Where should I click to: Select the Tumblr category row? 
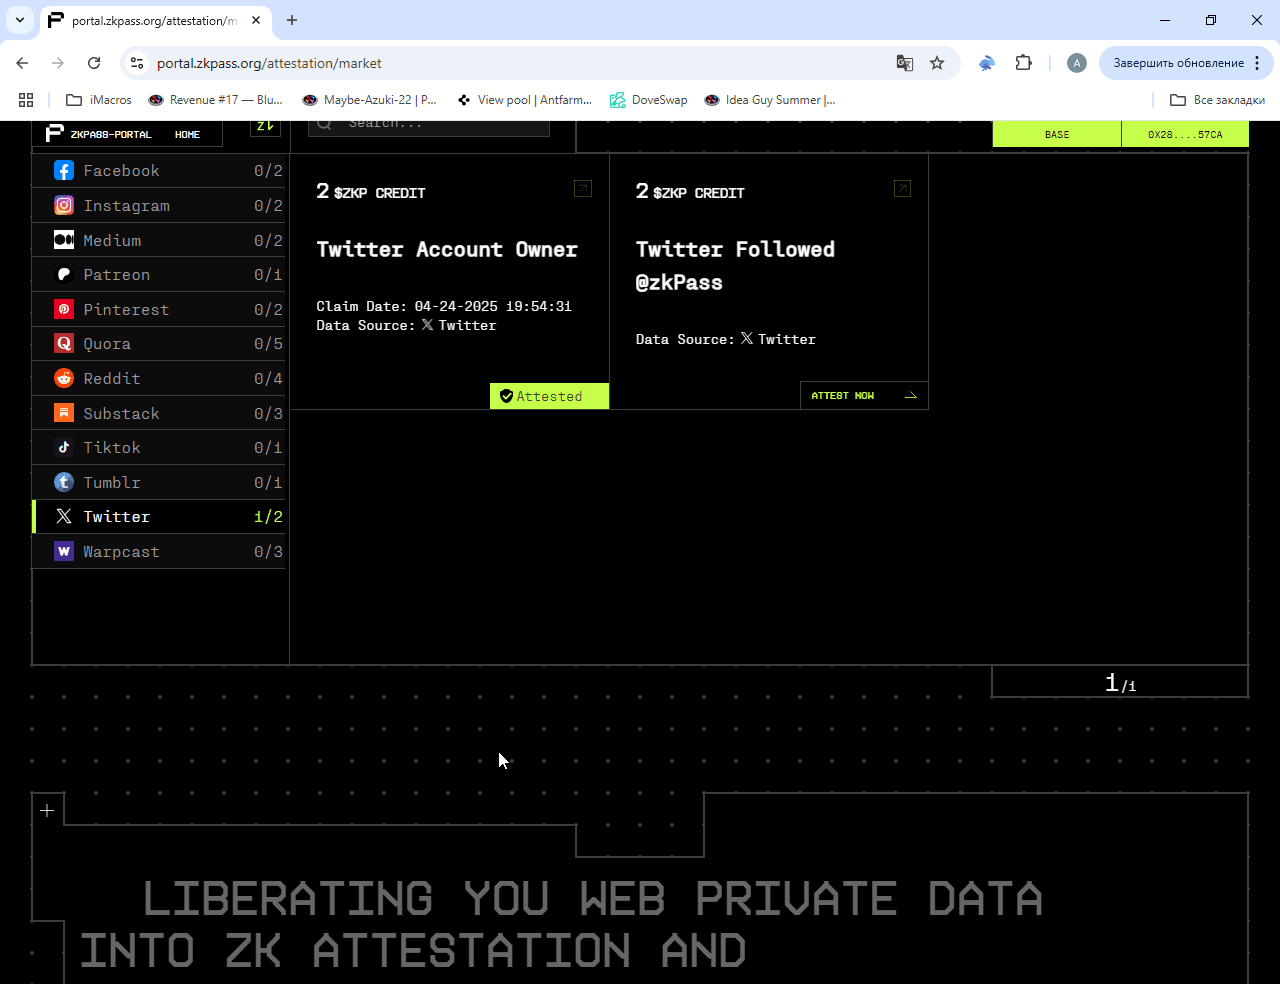click(159, 482)
